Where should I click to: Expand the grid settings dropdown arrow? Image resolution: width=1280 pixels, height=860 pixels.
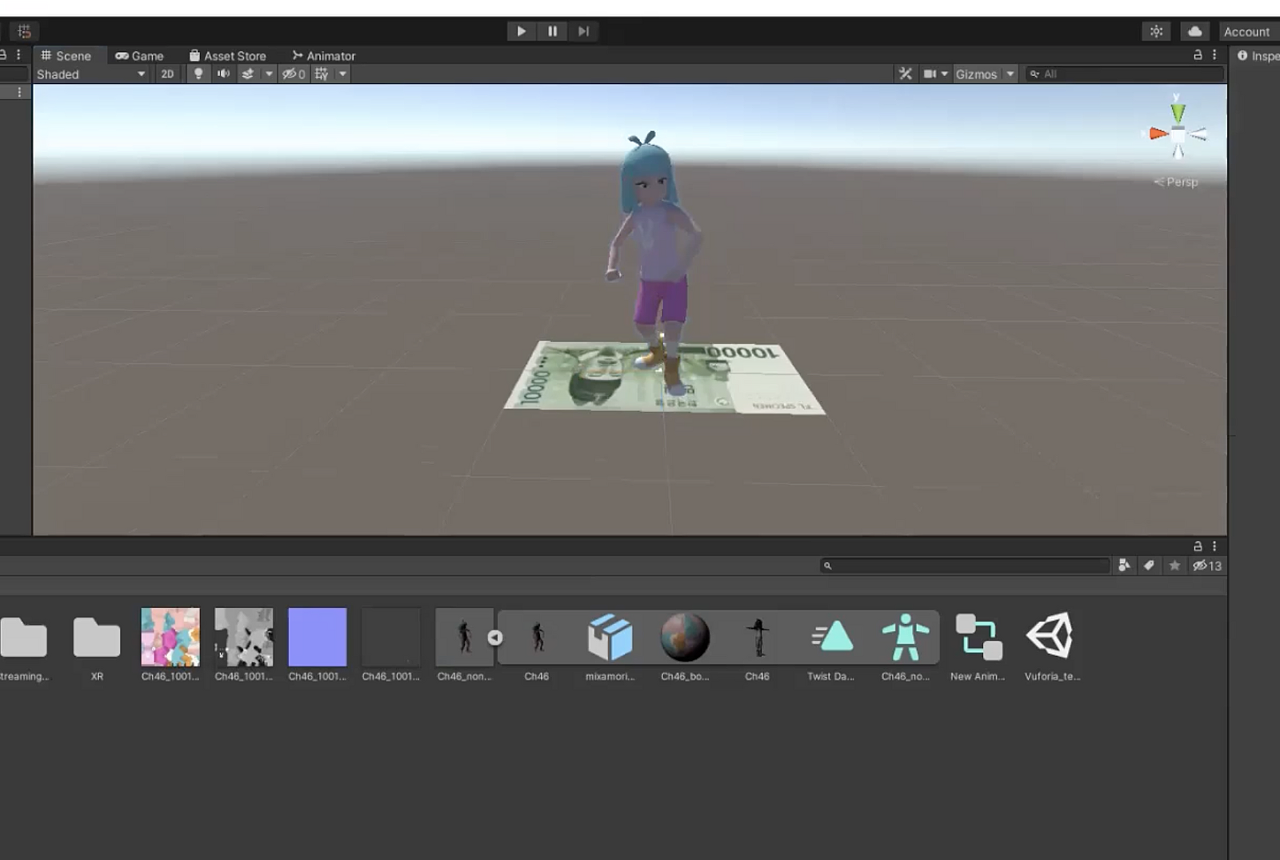coord(342,74)
